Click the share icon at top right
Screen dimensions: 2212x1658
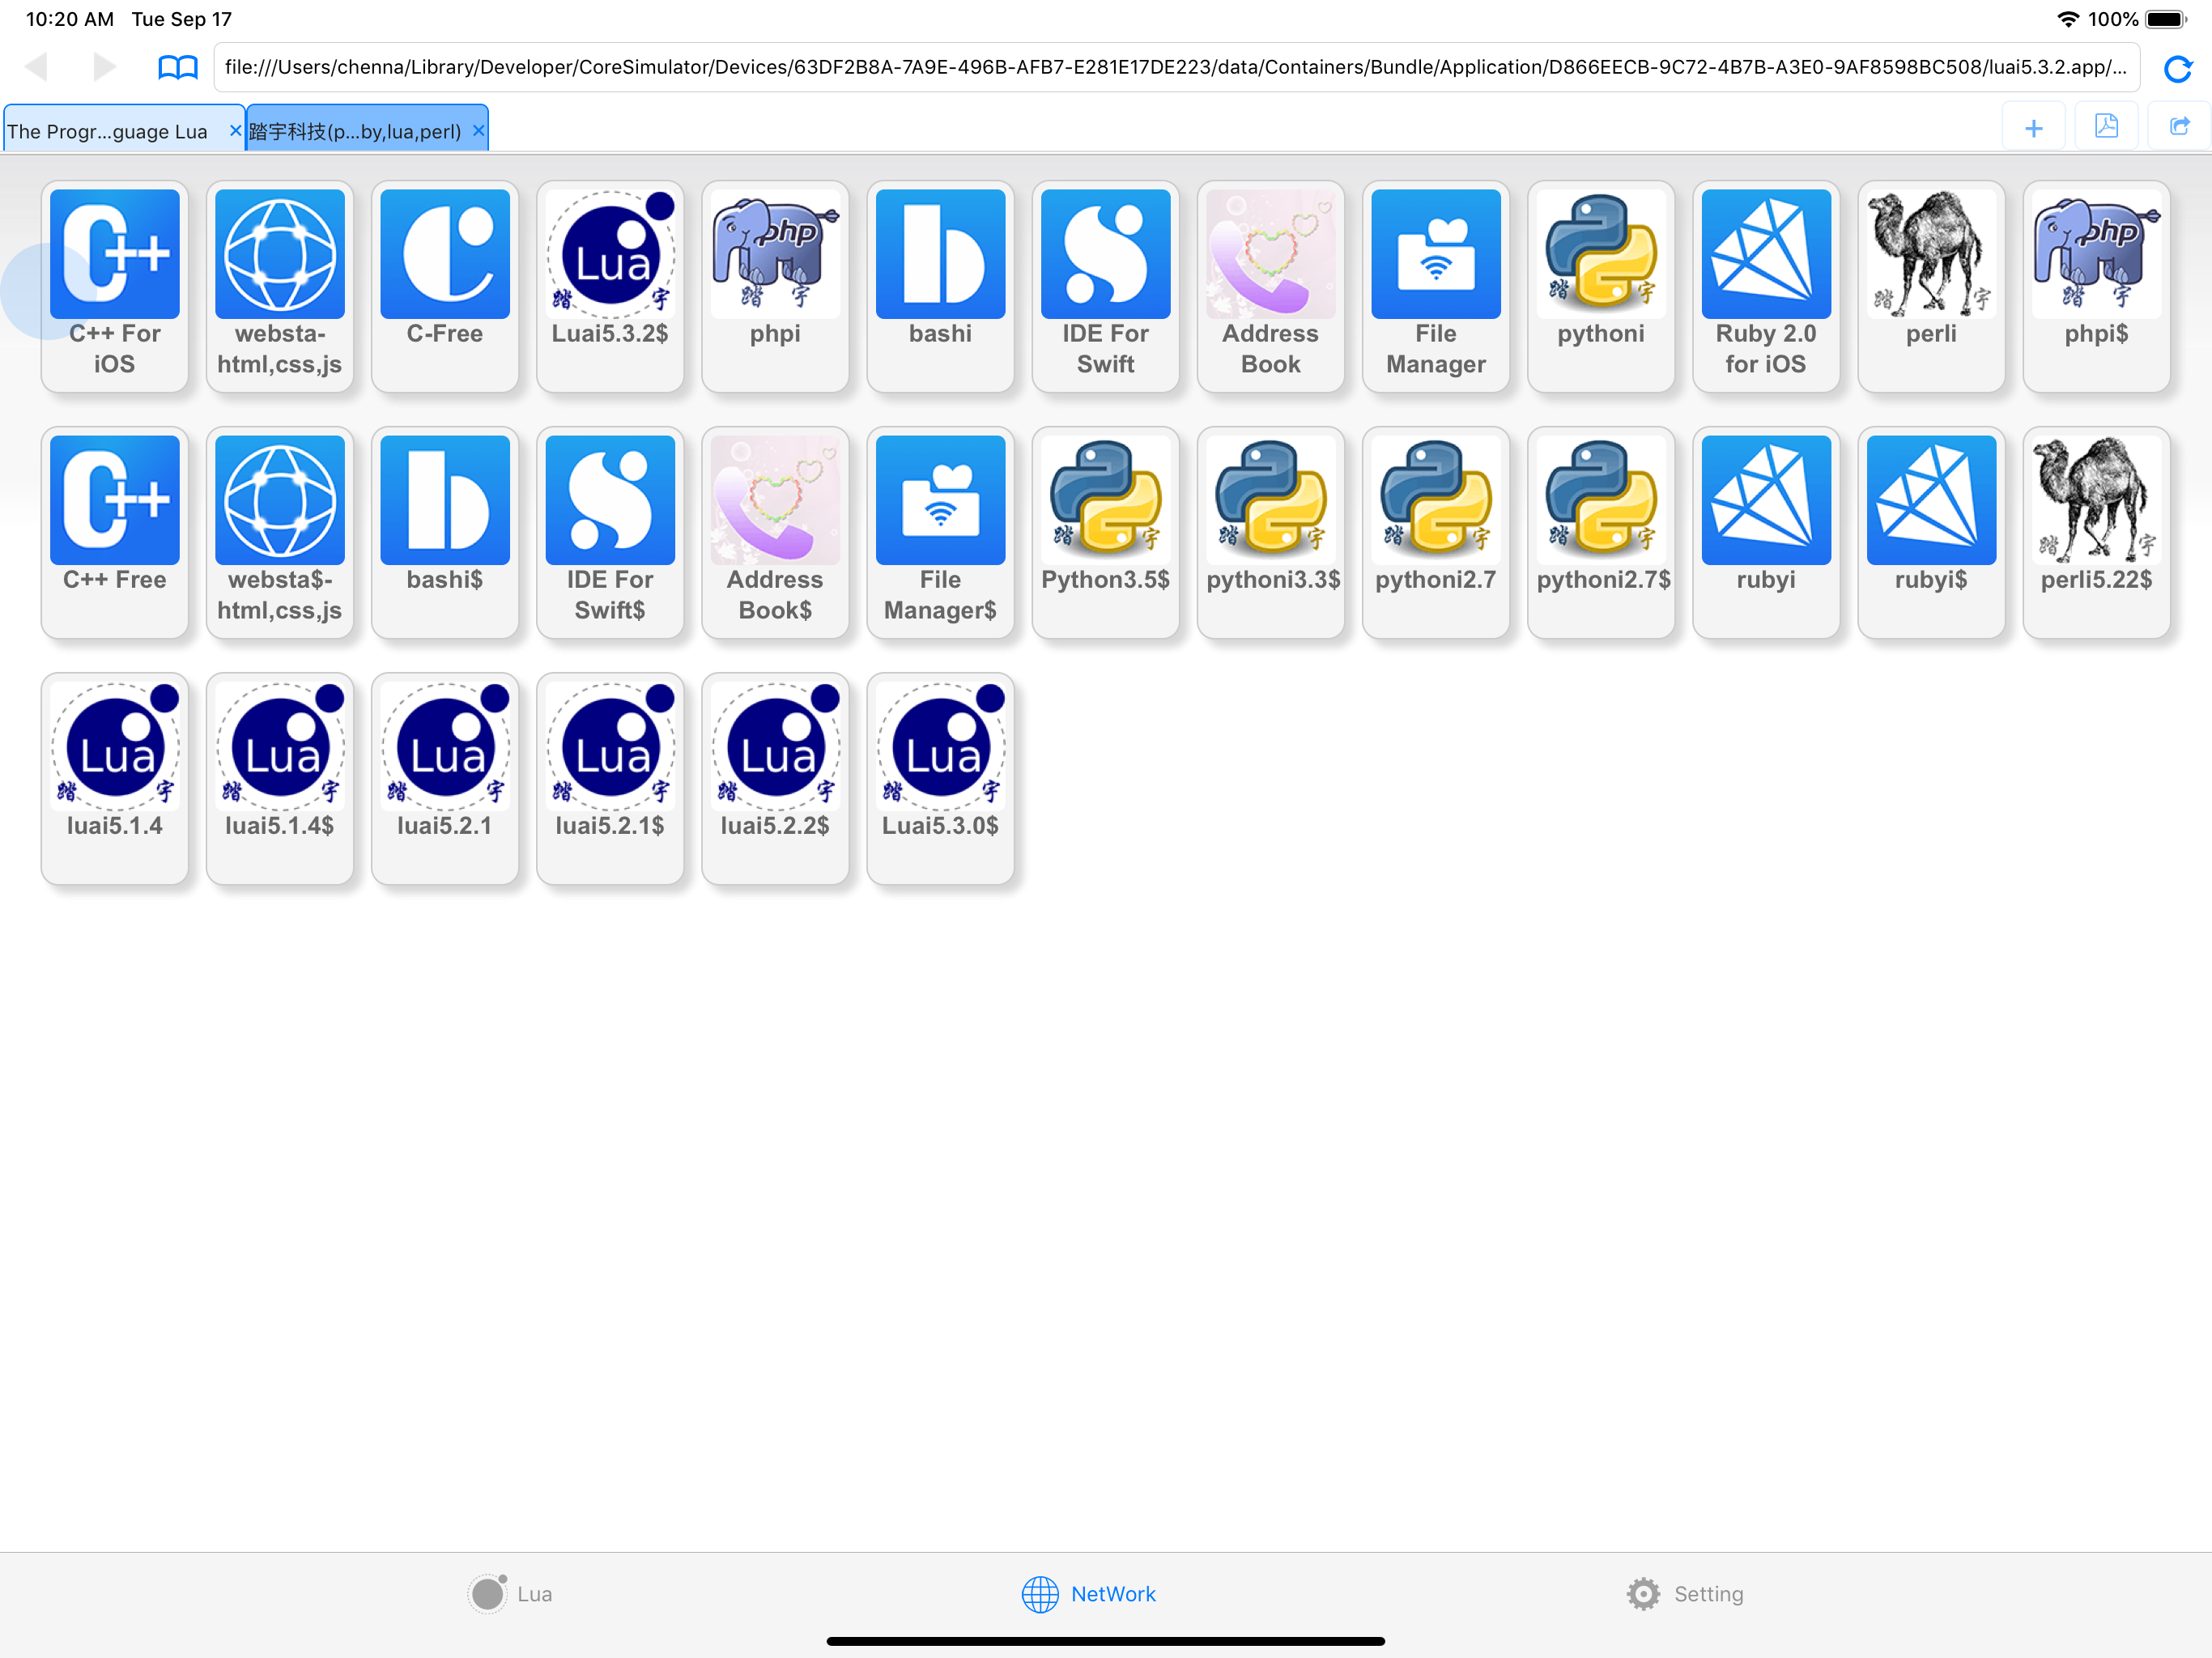click(x=2179, y=127)
